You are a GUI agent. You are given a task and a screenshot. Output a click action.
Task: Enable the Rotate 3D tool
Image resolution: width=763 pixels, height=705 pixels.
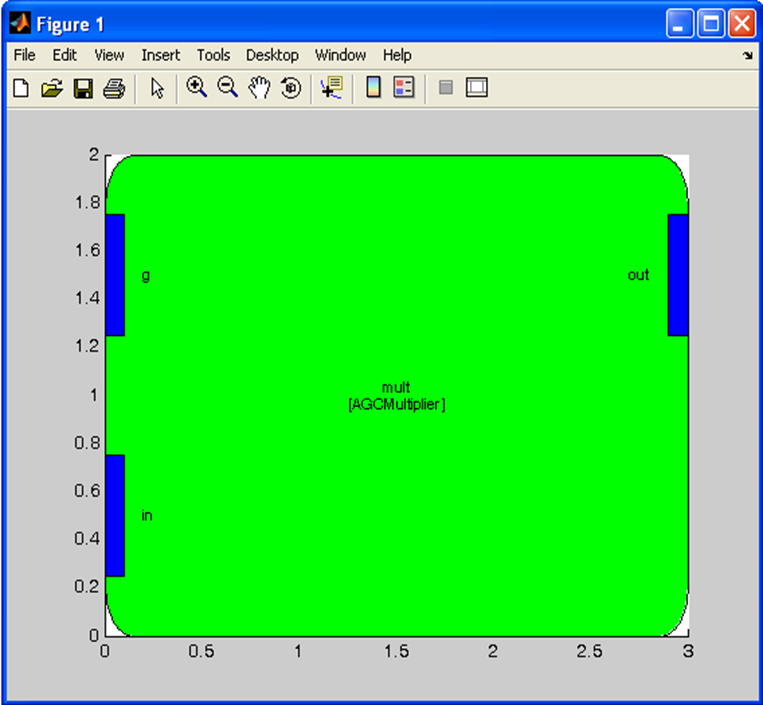tap(291, 88)
